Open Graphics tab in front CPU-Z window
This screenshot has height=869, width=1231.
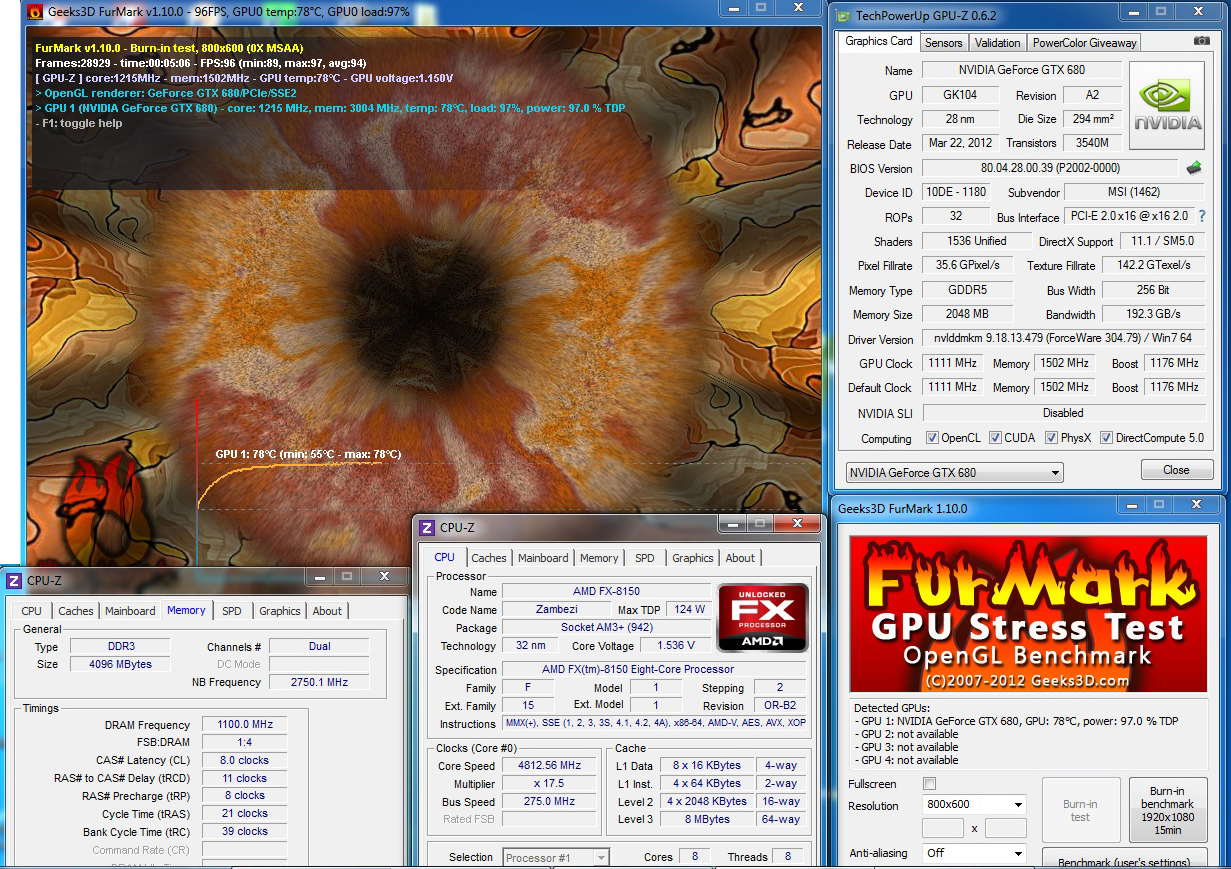point(693,558)
